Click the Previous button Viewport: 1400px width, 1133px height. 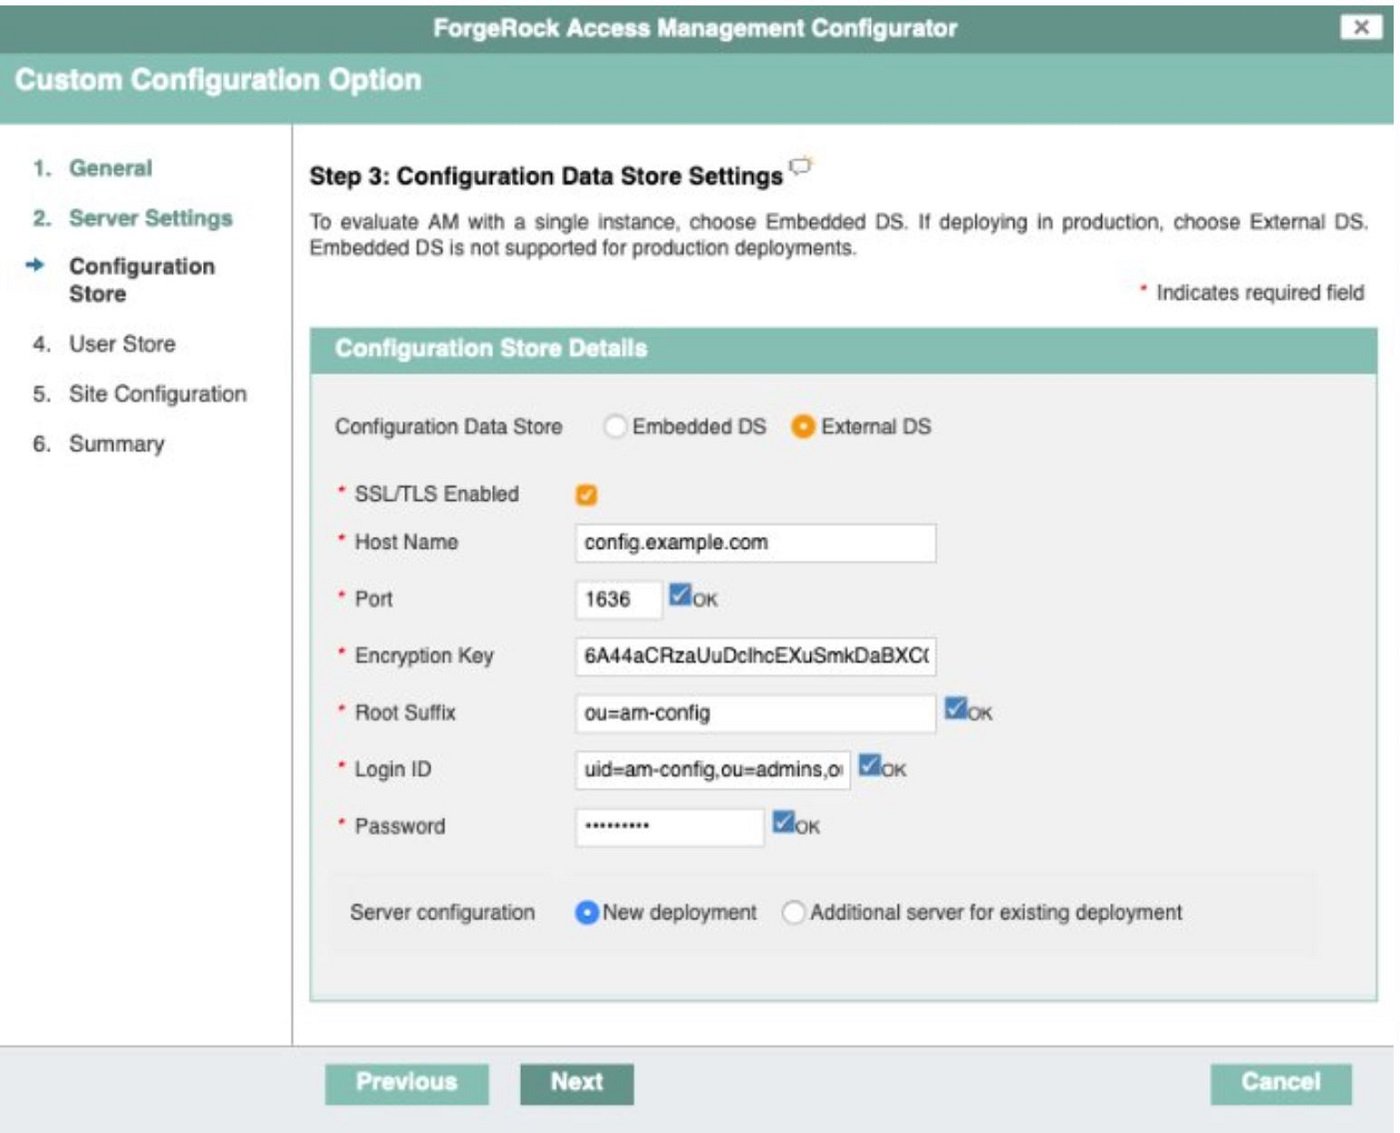(406, 1081)
